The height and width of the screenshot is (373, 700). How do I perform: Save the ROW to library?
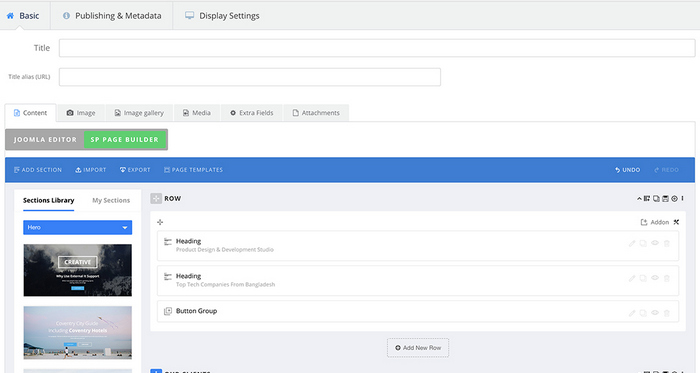pos(665,199)
